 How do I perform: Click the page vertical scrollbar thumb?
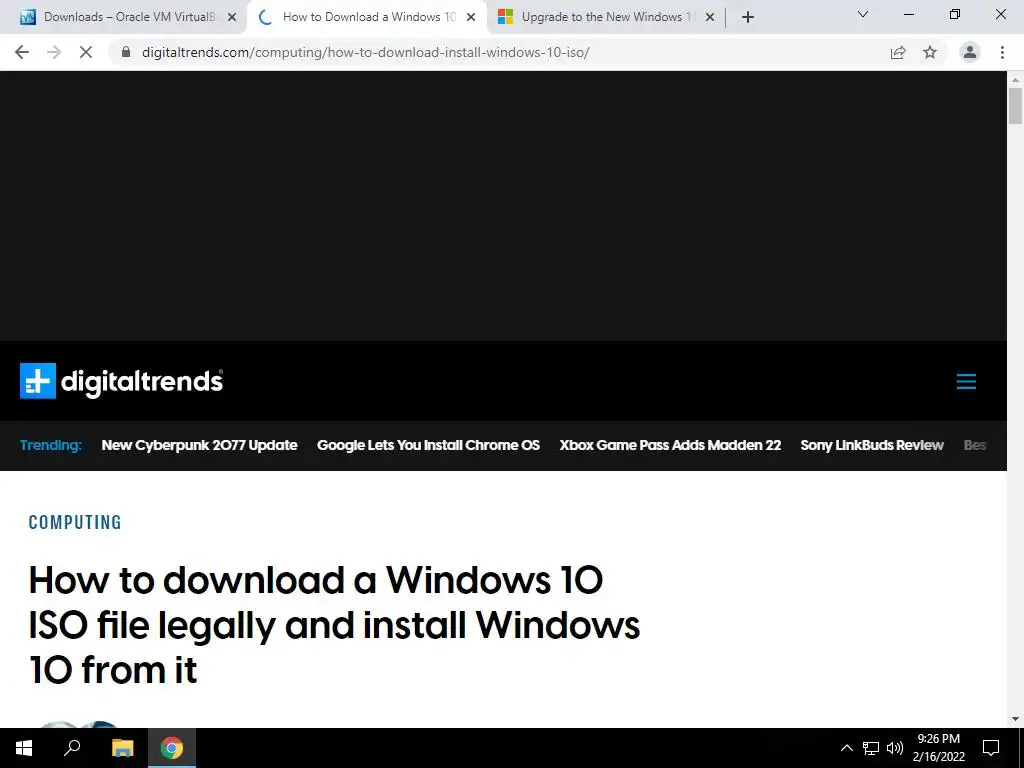pos(1015,105)
